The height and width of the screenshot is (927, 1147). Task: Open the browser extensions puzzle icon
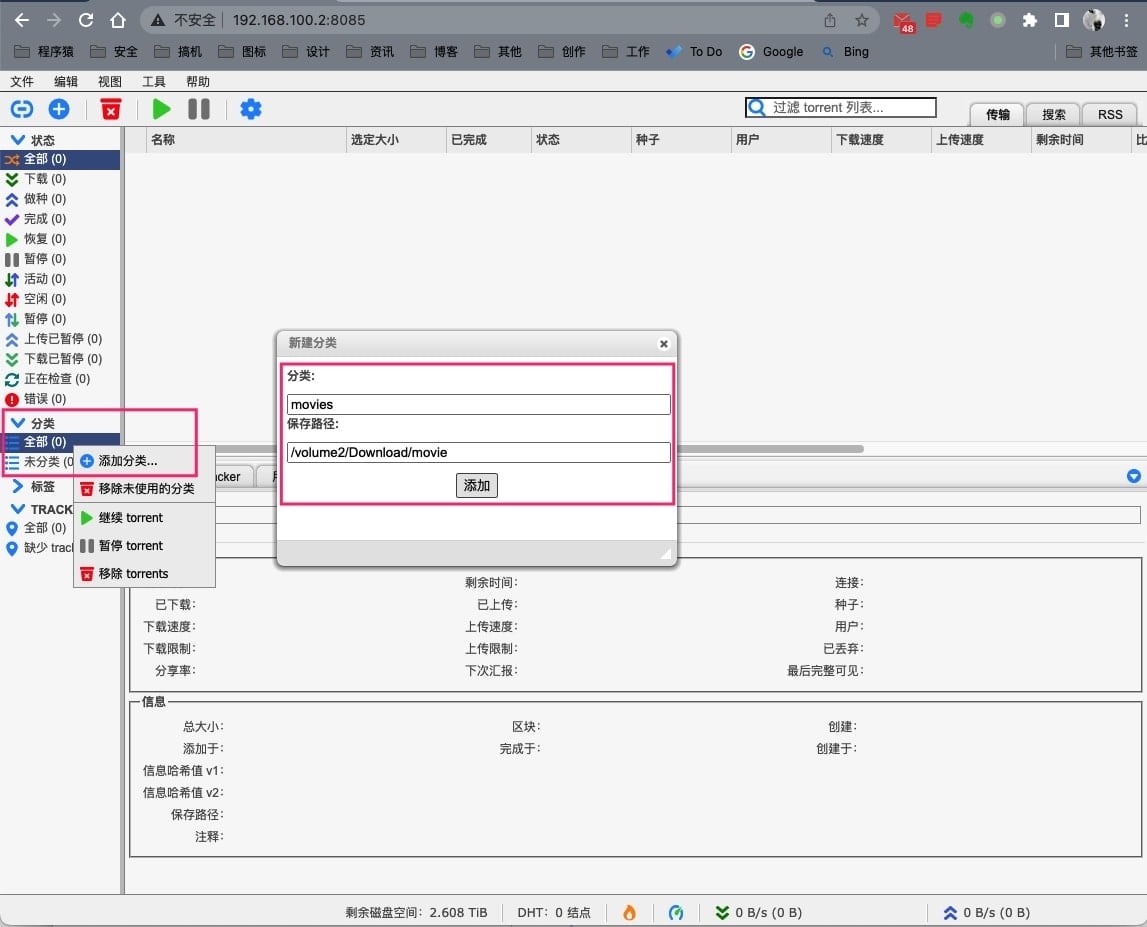pos(1029,20)
